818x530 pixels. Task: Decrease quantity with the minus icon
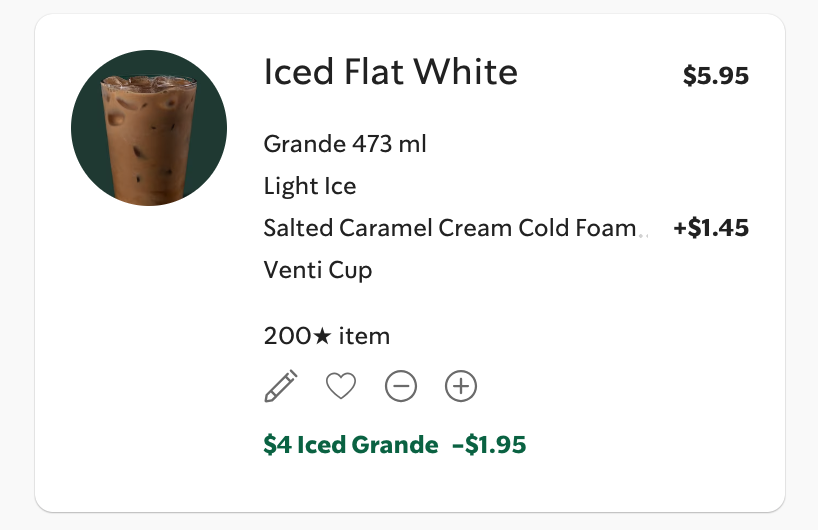click(401, 386)
